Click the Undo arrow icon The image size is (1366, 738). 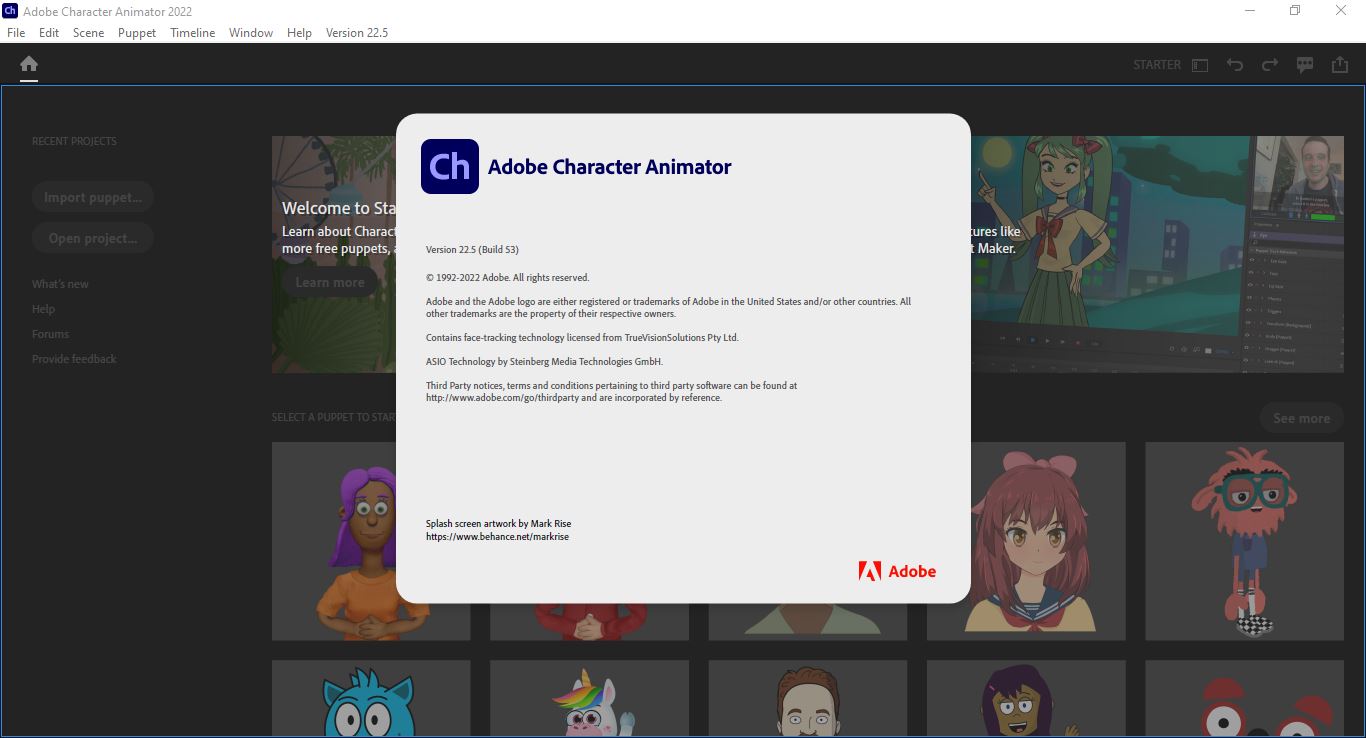[1235, 65]
